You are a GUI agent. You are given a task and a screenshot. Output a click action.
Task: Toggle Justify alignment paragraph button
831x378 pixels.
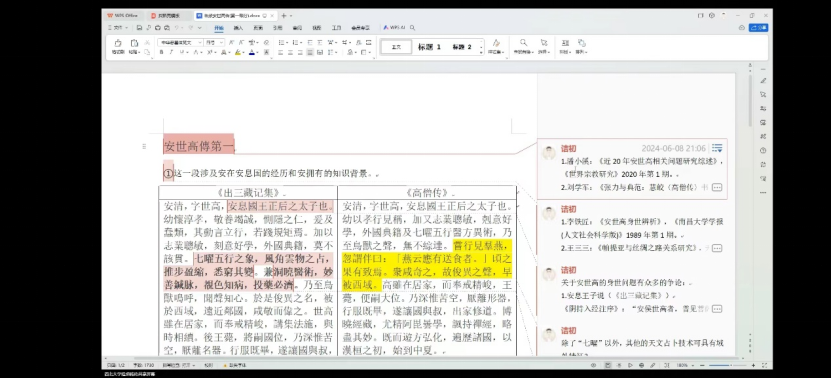click(x=310, y=52)
